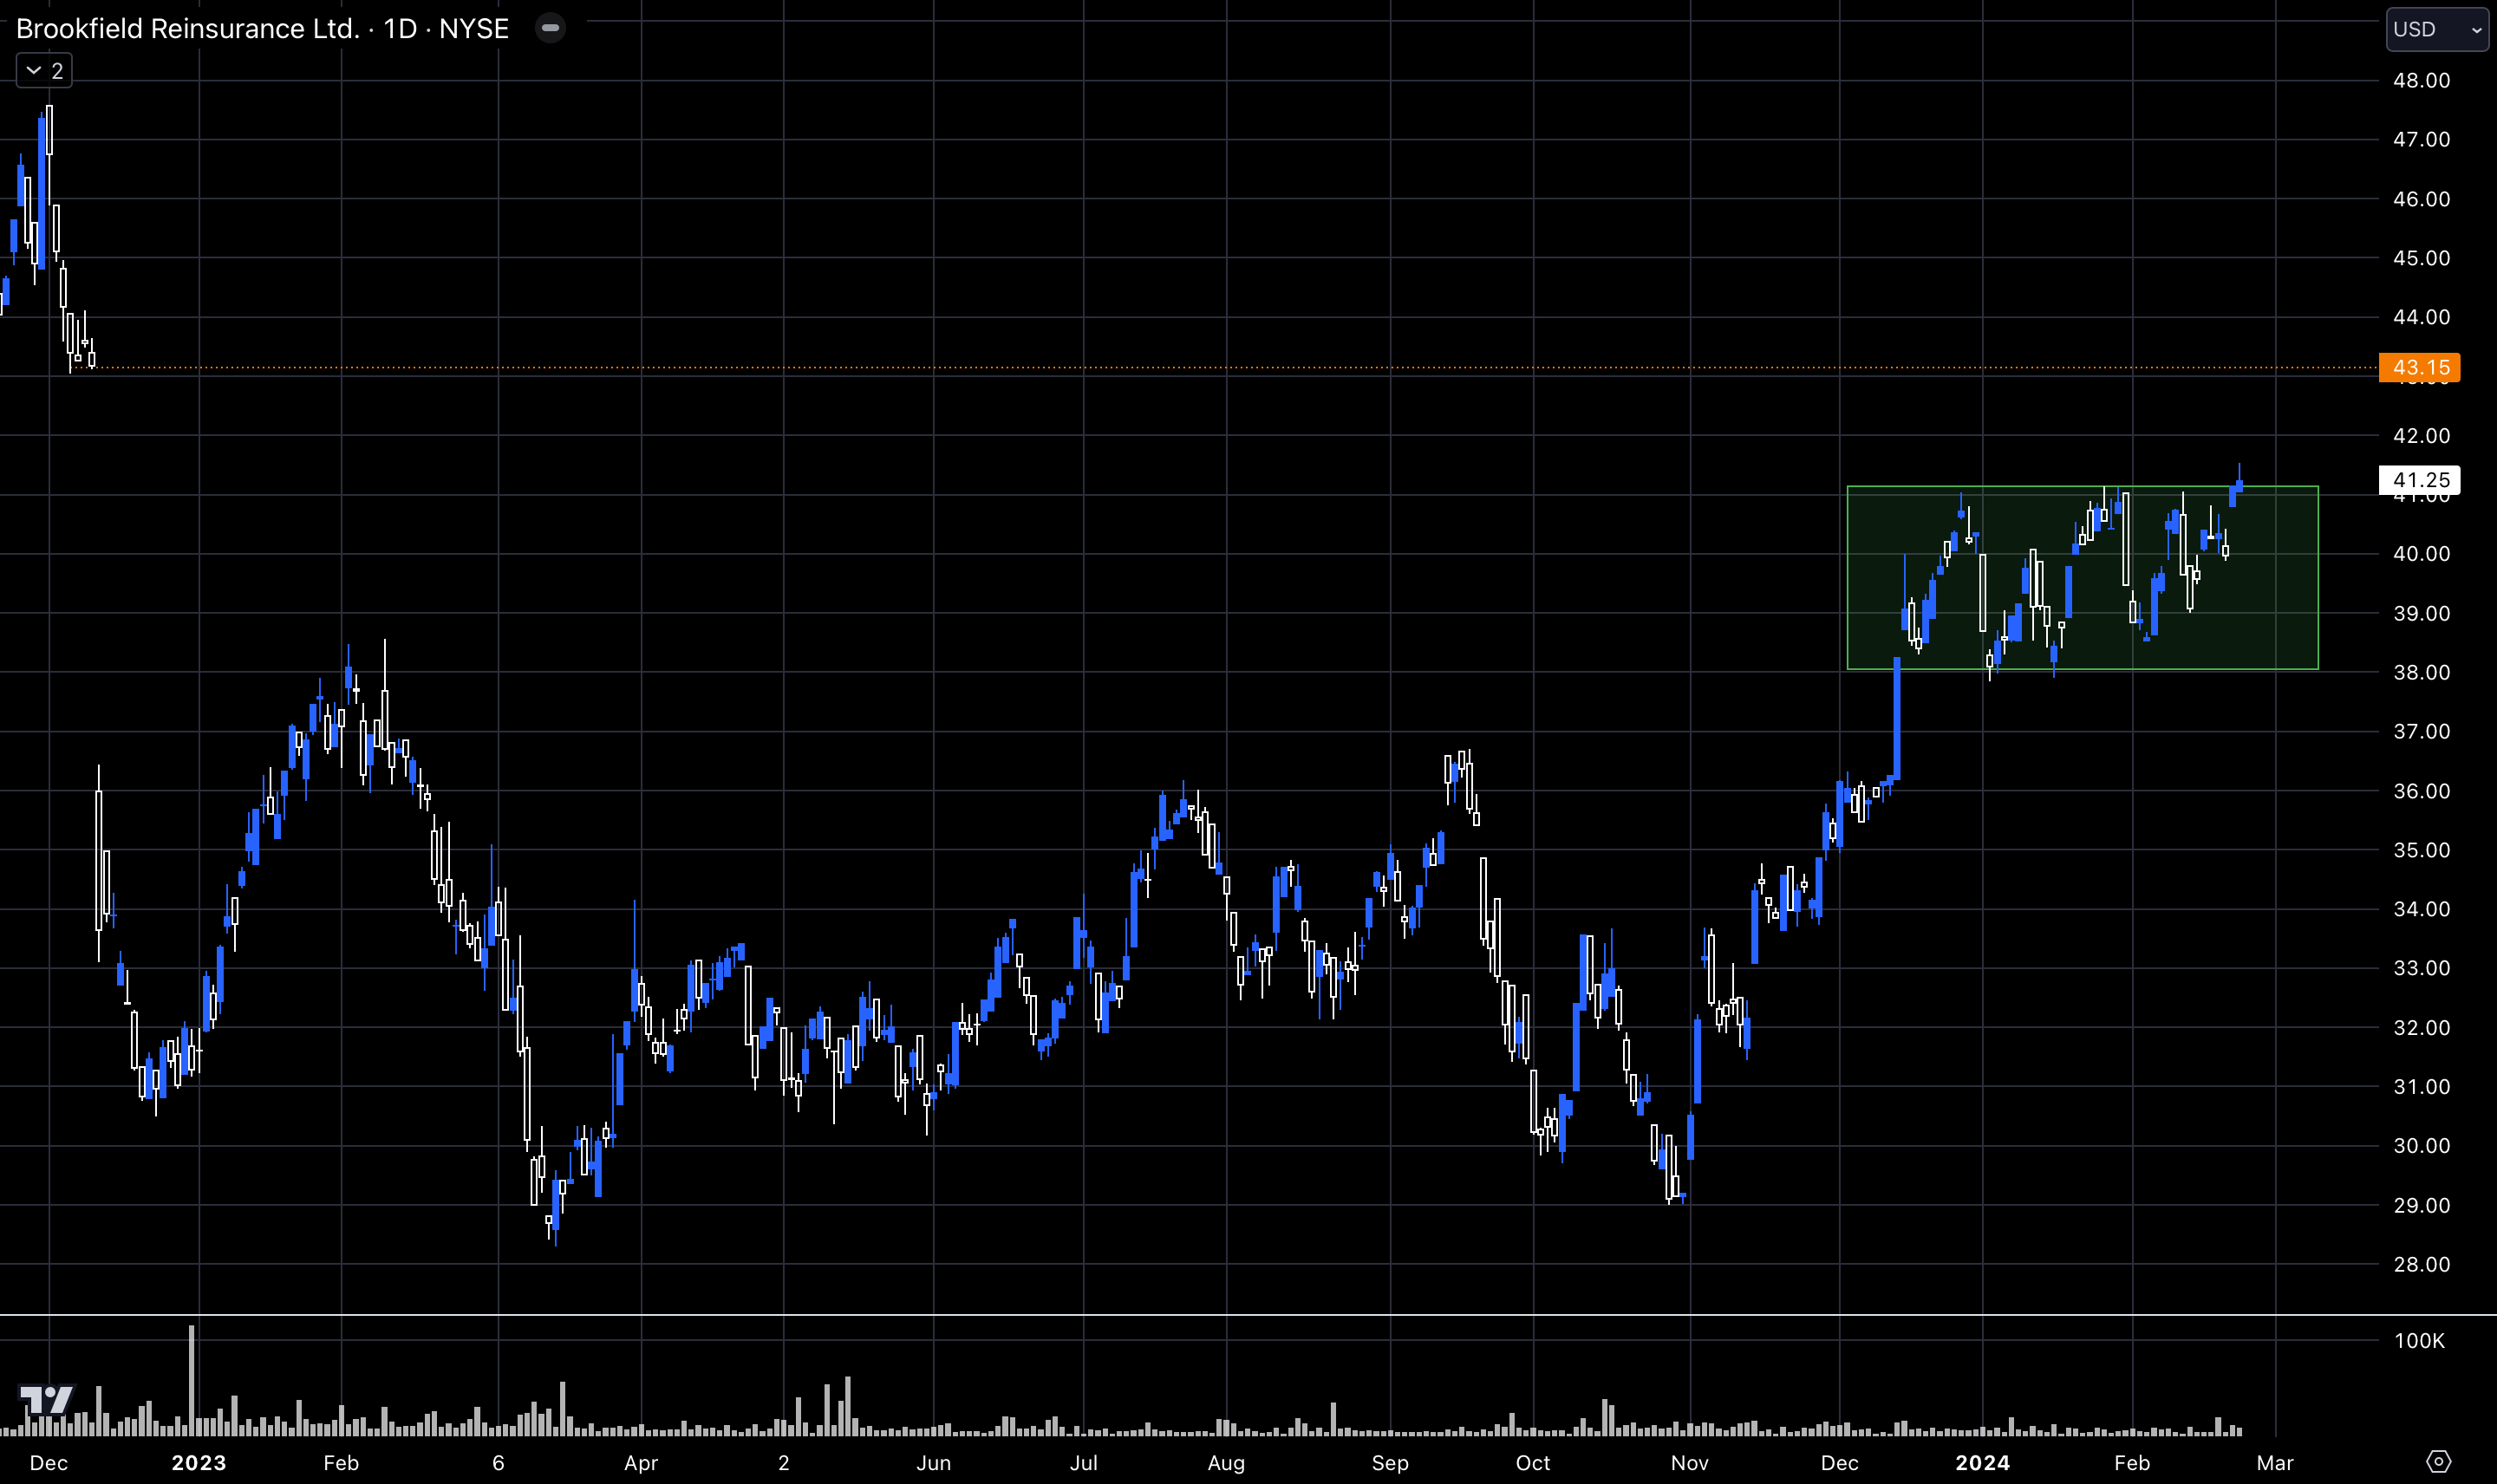
Task: Click the 36.00 price scale label
Action: pos(2421,791)
